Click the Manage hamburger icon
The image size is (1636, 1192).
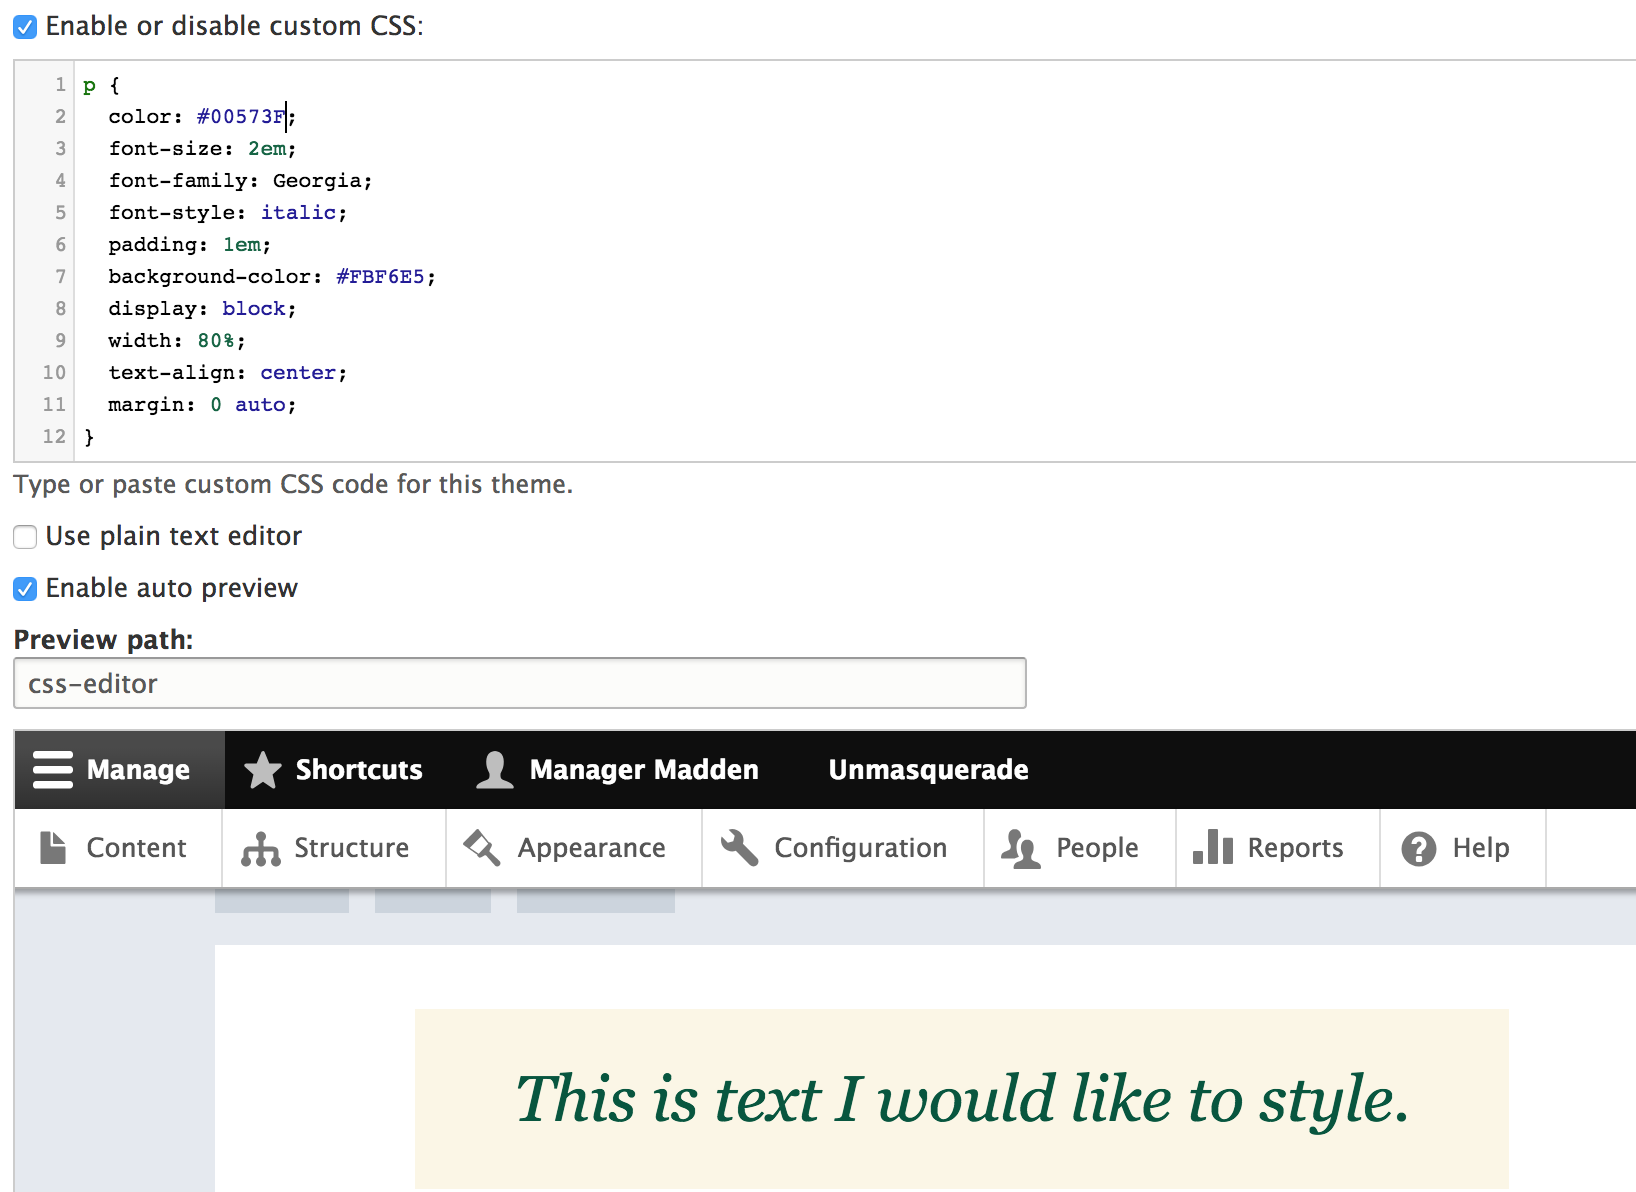coord(53,770)
